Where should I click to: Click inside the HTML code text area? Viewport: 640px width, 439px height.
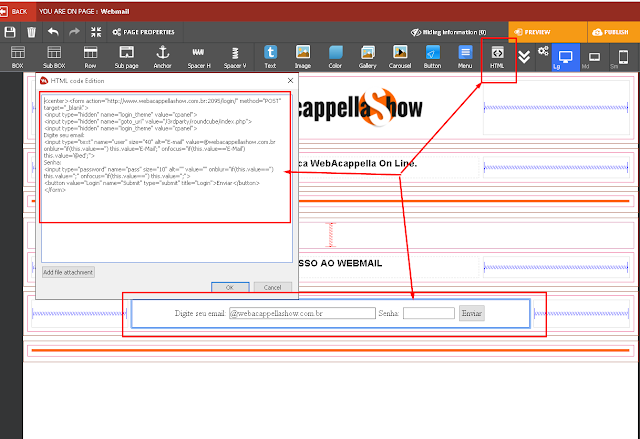tap(167, 178)
